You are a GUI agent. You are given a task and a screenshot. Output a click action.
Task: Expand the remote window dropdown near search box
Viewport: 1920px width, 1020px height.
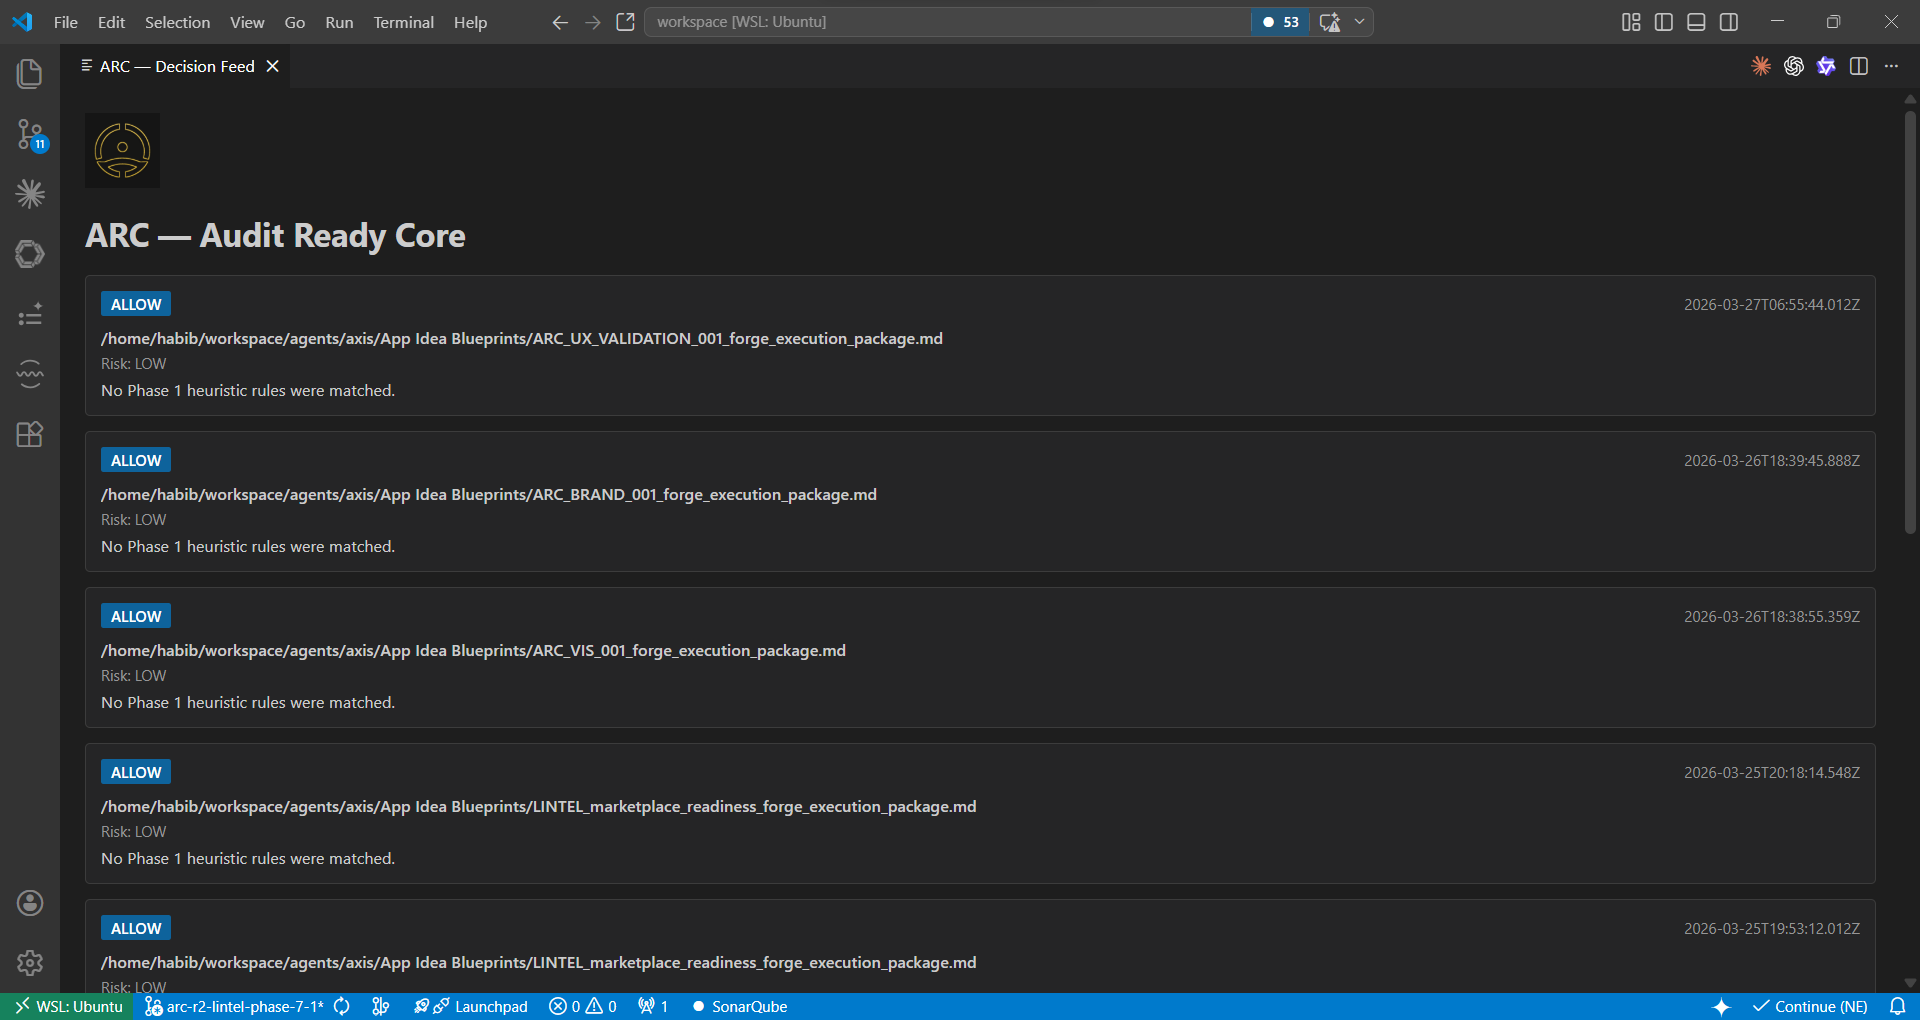point(1358,21)
